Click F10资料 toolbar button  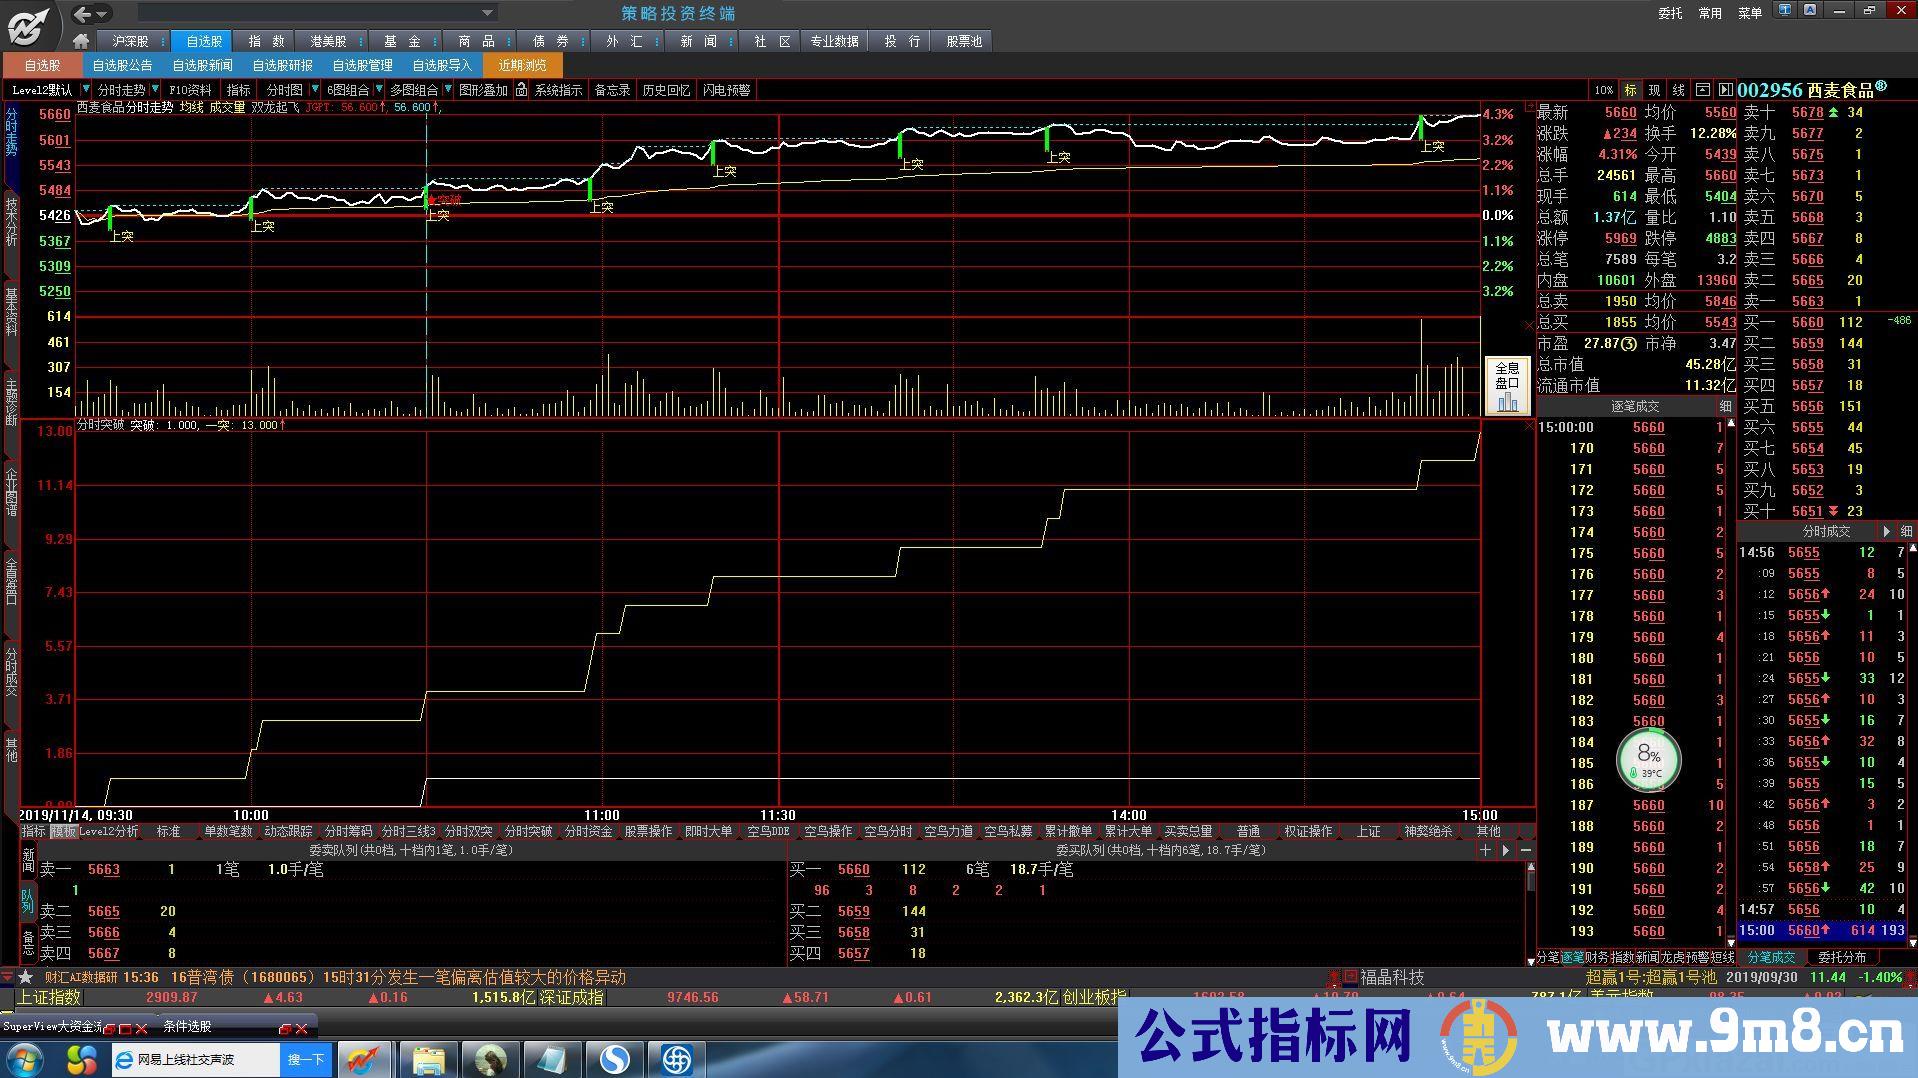click(x=190, y=90)
